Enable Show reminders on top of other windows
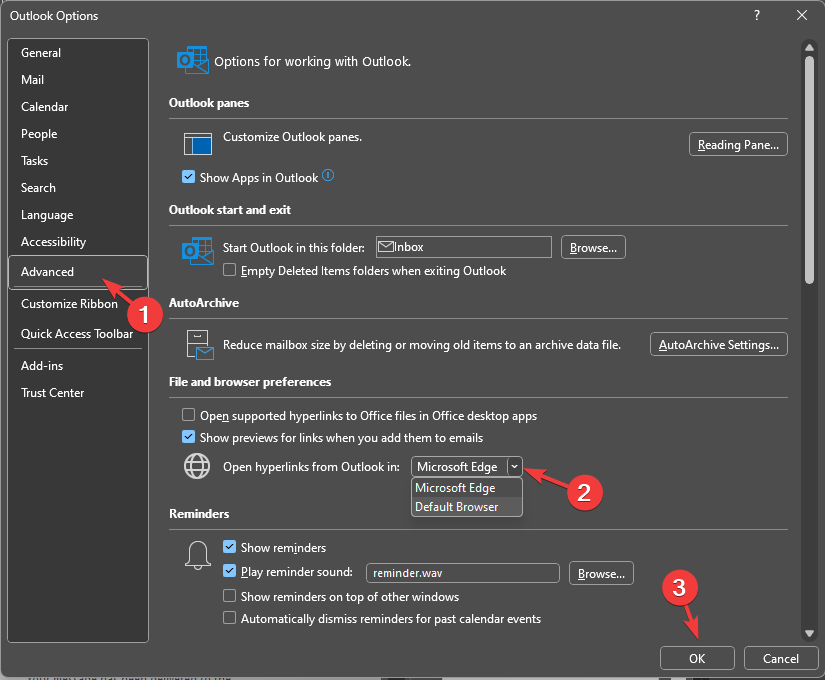The height and width of the screenshot is (680, 825). click(229, 596)
